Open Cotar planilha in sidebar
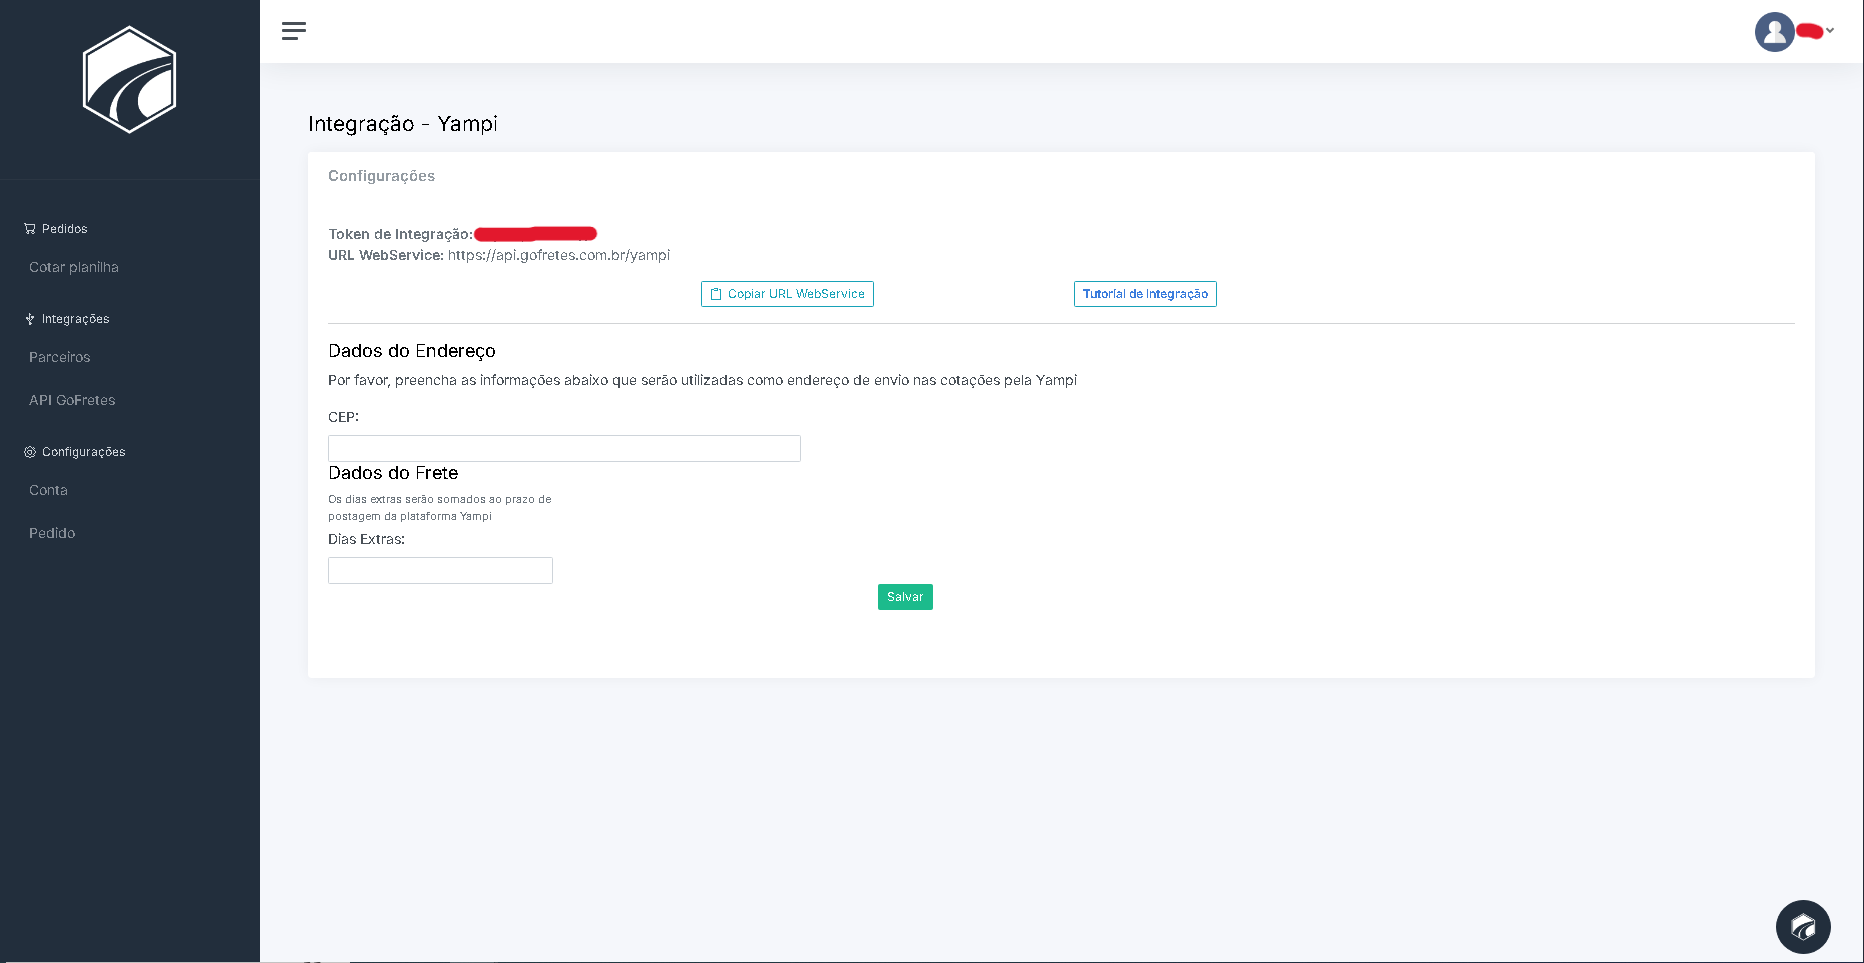 coord(74,267)
